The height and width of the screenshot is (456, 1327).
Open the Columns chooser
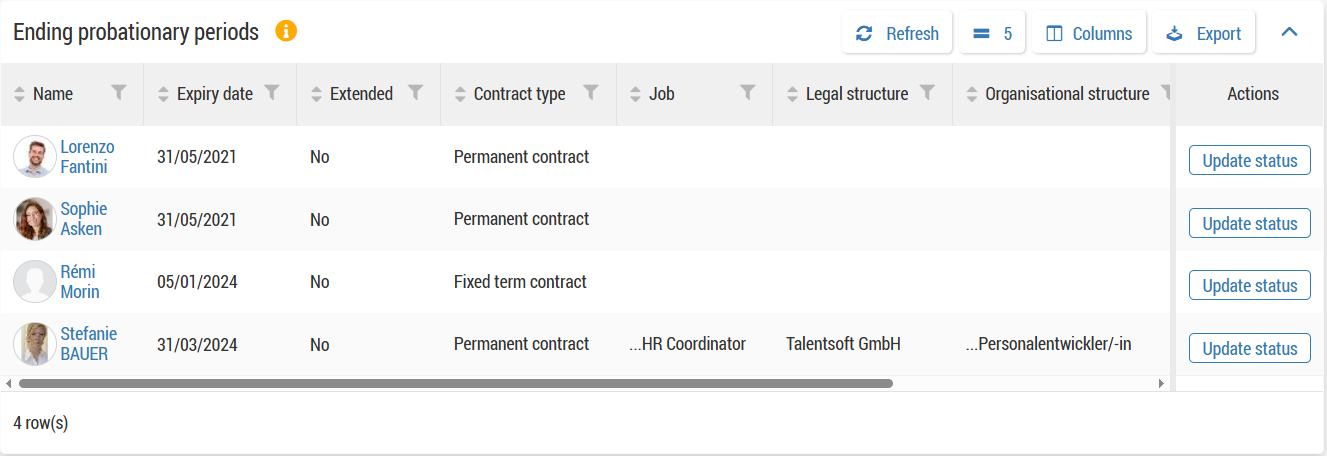pos(1088,33)
